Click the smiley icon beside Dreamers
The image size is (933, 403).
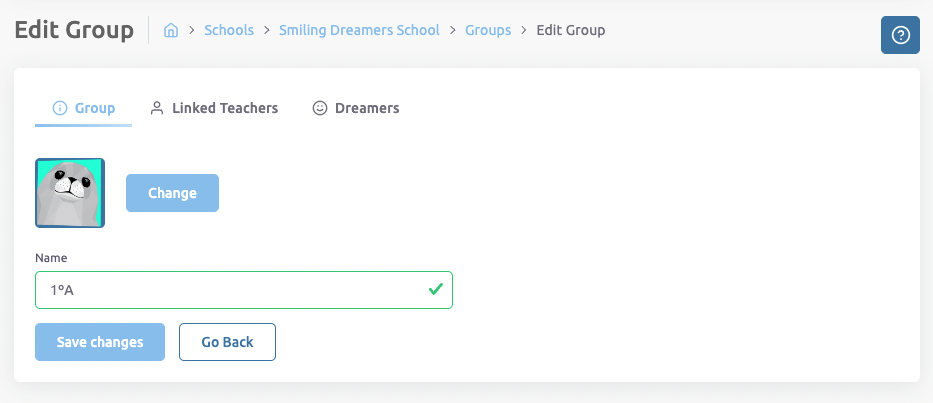pyautogui.click(x=320, y=108)
